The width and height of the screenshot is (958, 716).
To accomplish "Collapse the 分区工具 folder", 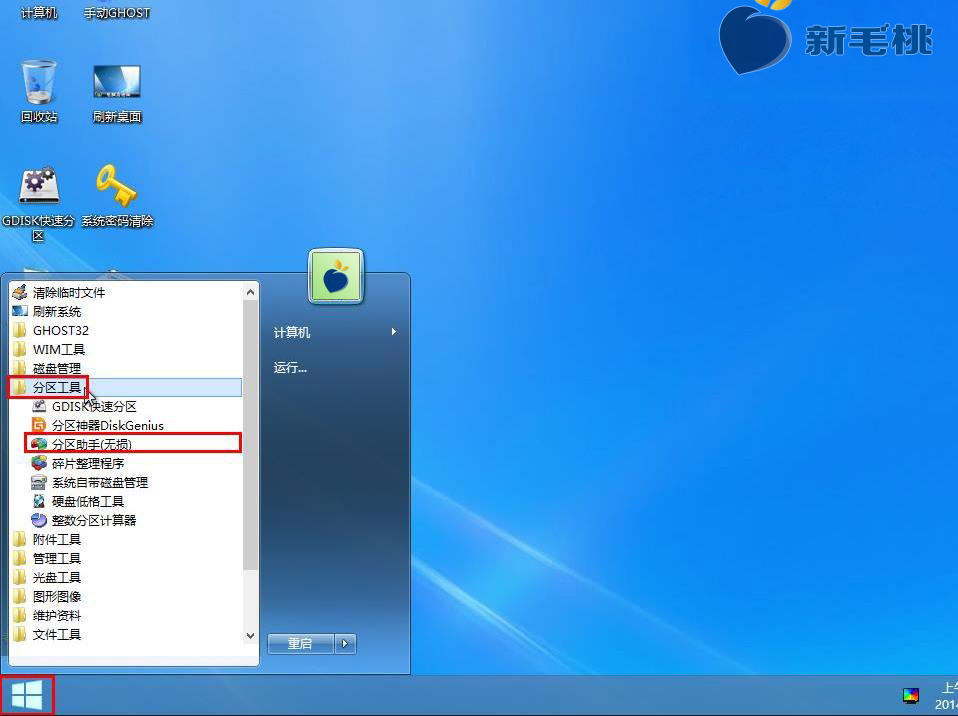I will (126, 387).
